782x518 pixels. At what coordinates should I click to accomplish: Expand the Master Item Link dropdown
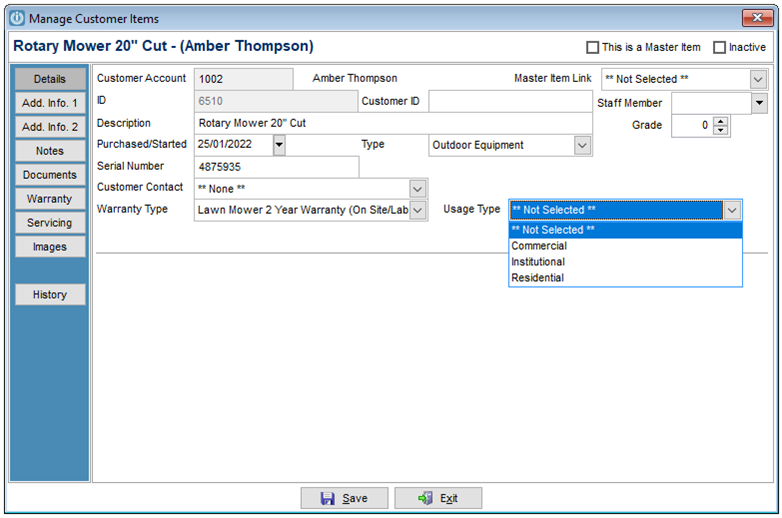(758, 79)
